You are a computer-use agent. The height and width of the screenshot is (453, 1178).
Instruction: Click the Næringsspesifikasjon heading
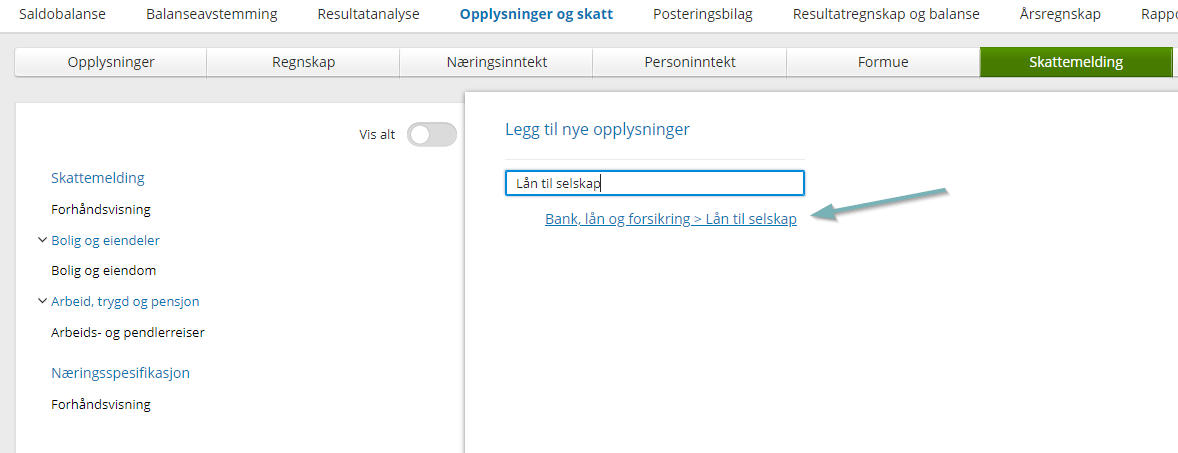[120, 373]
